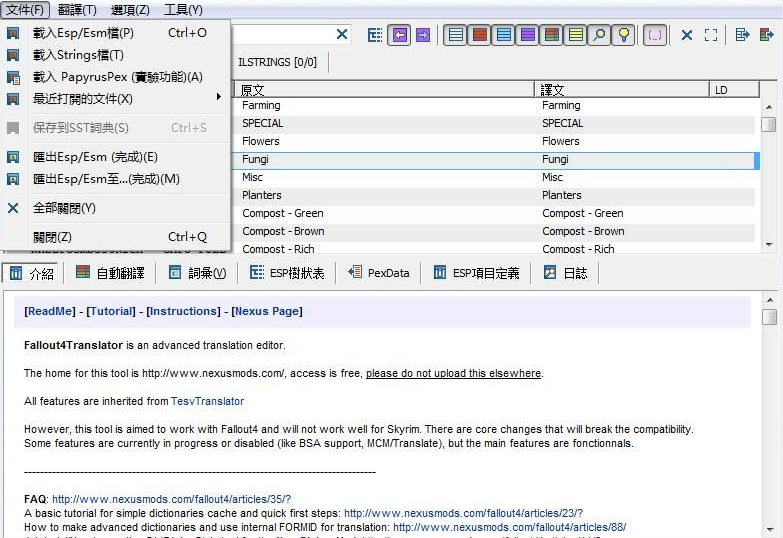Toggle the red rows filter button
Viewport: 783px width, 538px height.
click(x=480, y=35)
